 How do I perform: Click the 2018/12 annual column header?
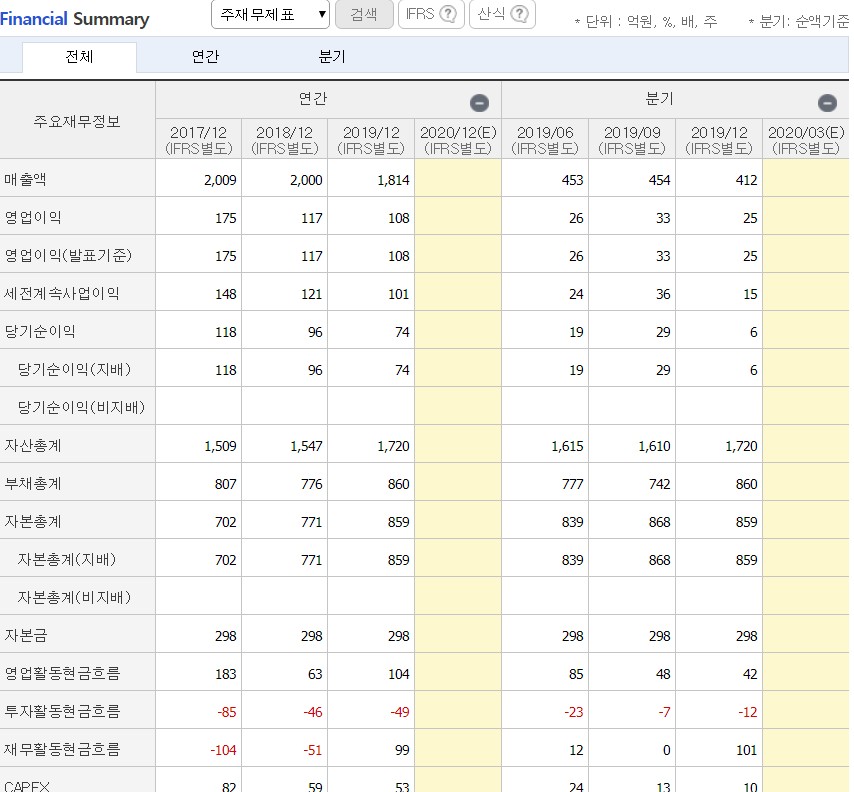[x=284, y=140]
